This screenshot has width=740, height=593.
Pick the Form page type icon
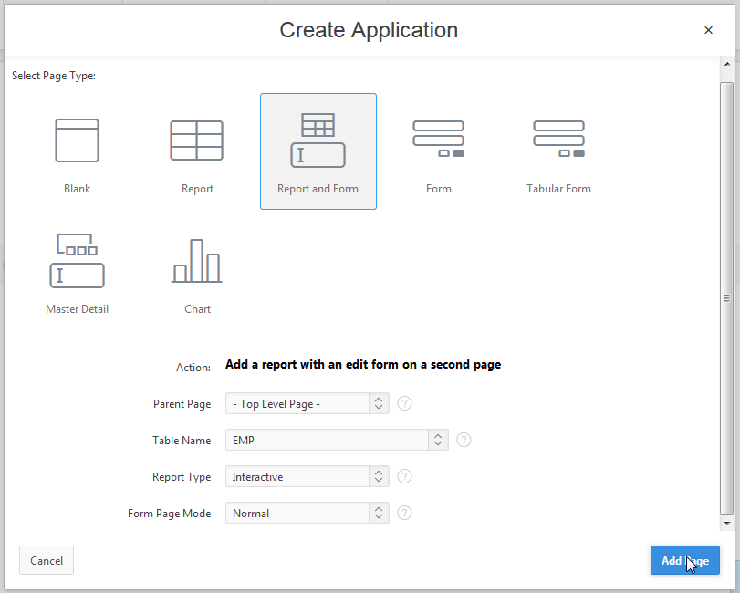tap(438, 139)
